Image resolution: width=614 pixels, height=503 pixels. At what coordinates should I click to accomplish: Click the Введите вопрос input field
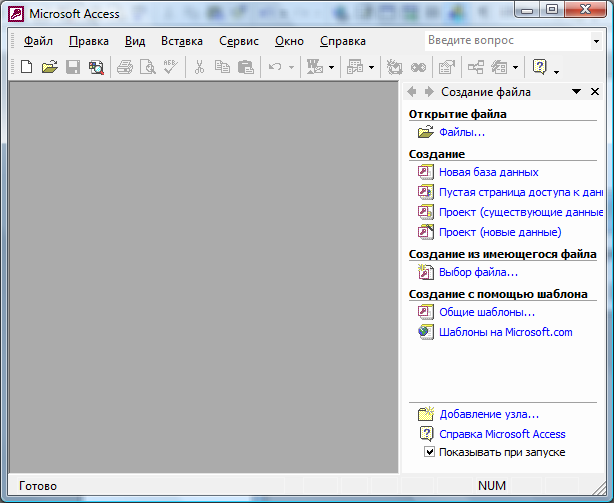[x=507, y=41]
